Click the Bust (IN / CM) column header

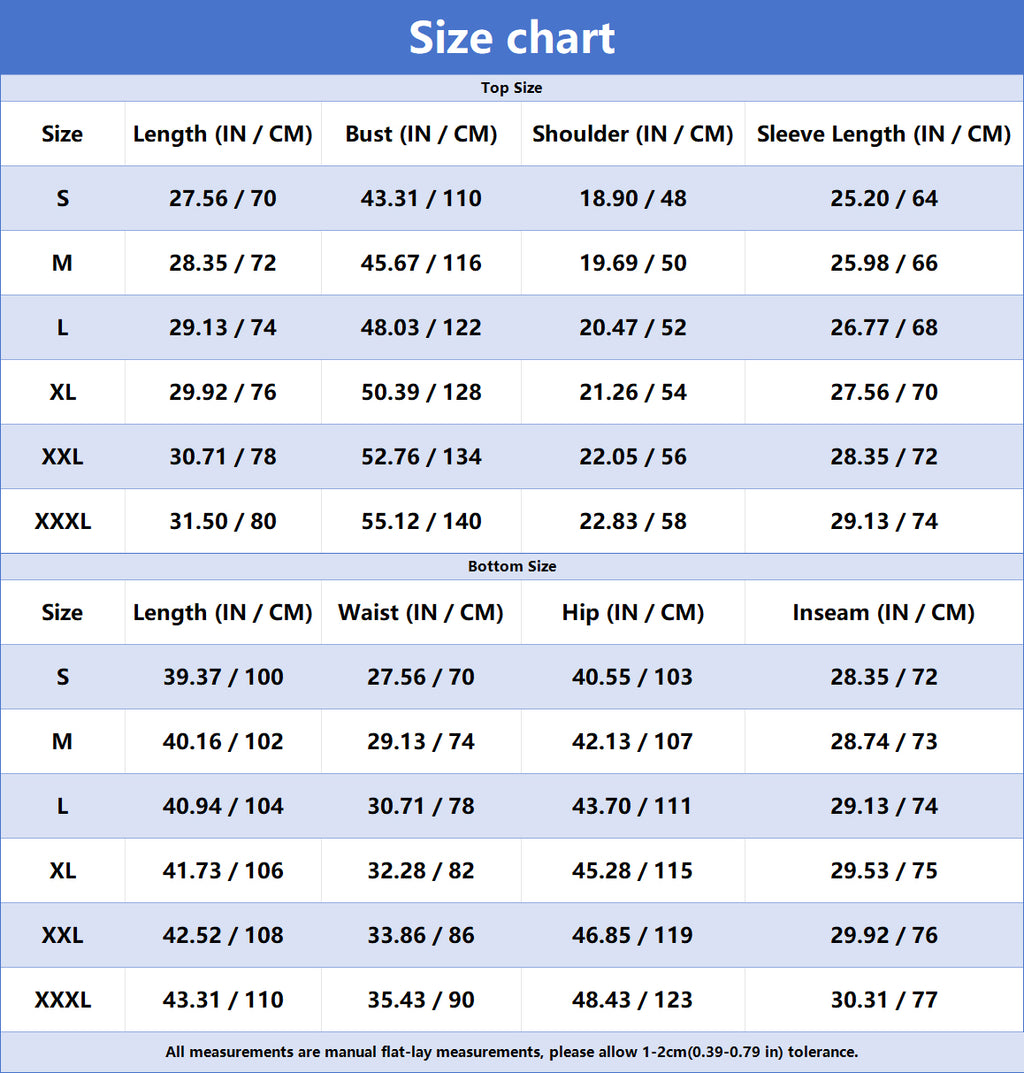point(421,134)
